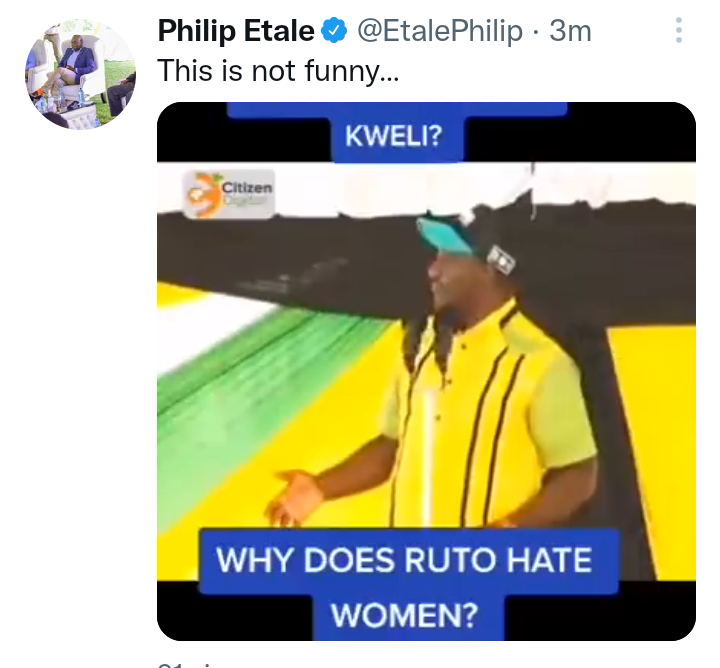The width and height of the screenshot is (720, 668).
Task: Click the Citizen Digital logo watermark
Action: pos(229,194)
